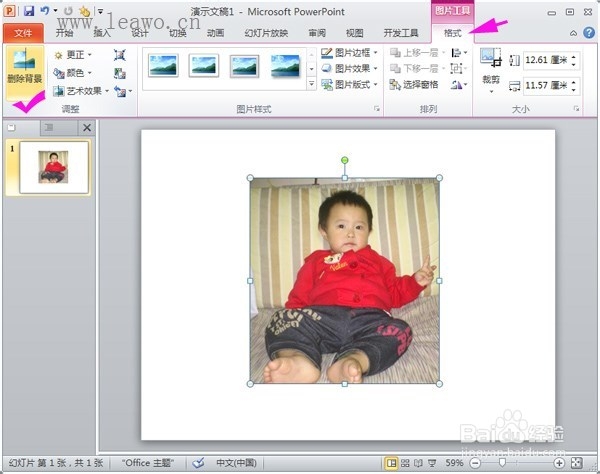Open Customize Quick Access Toolbar dropdown
This screenshot has width=600, height=474.
[x=100, y=11]
